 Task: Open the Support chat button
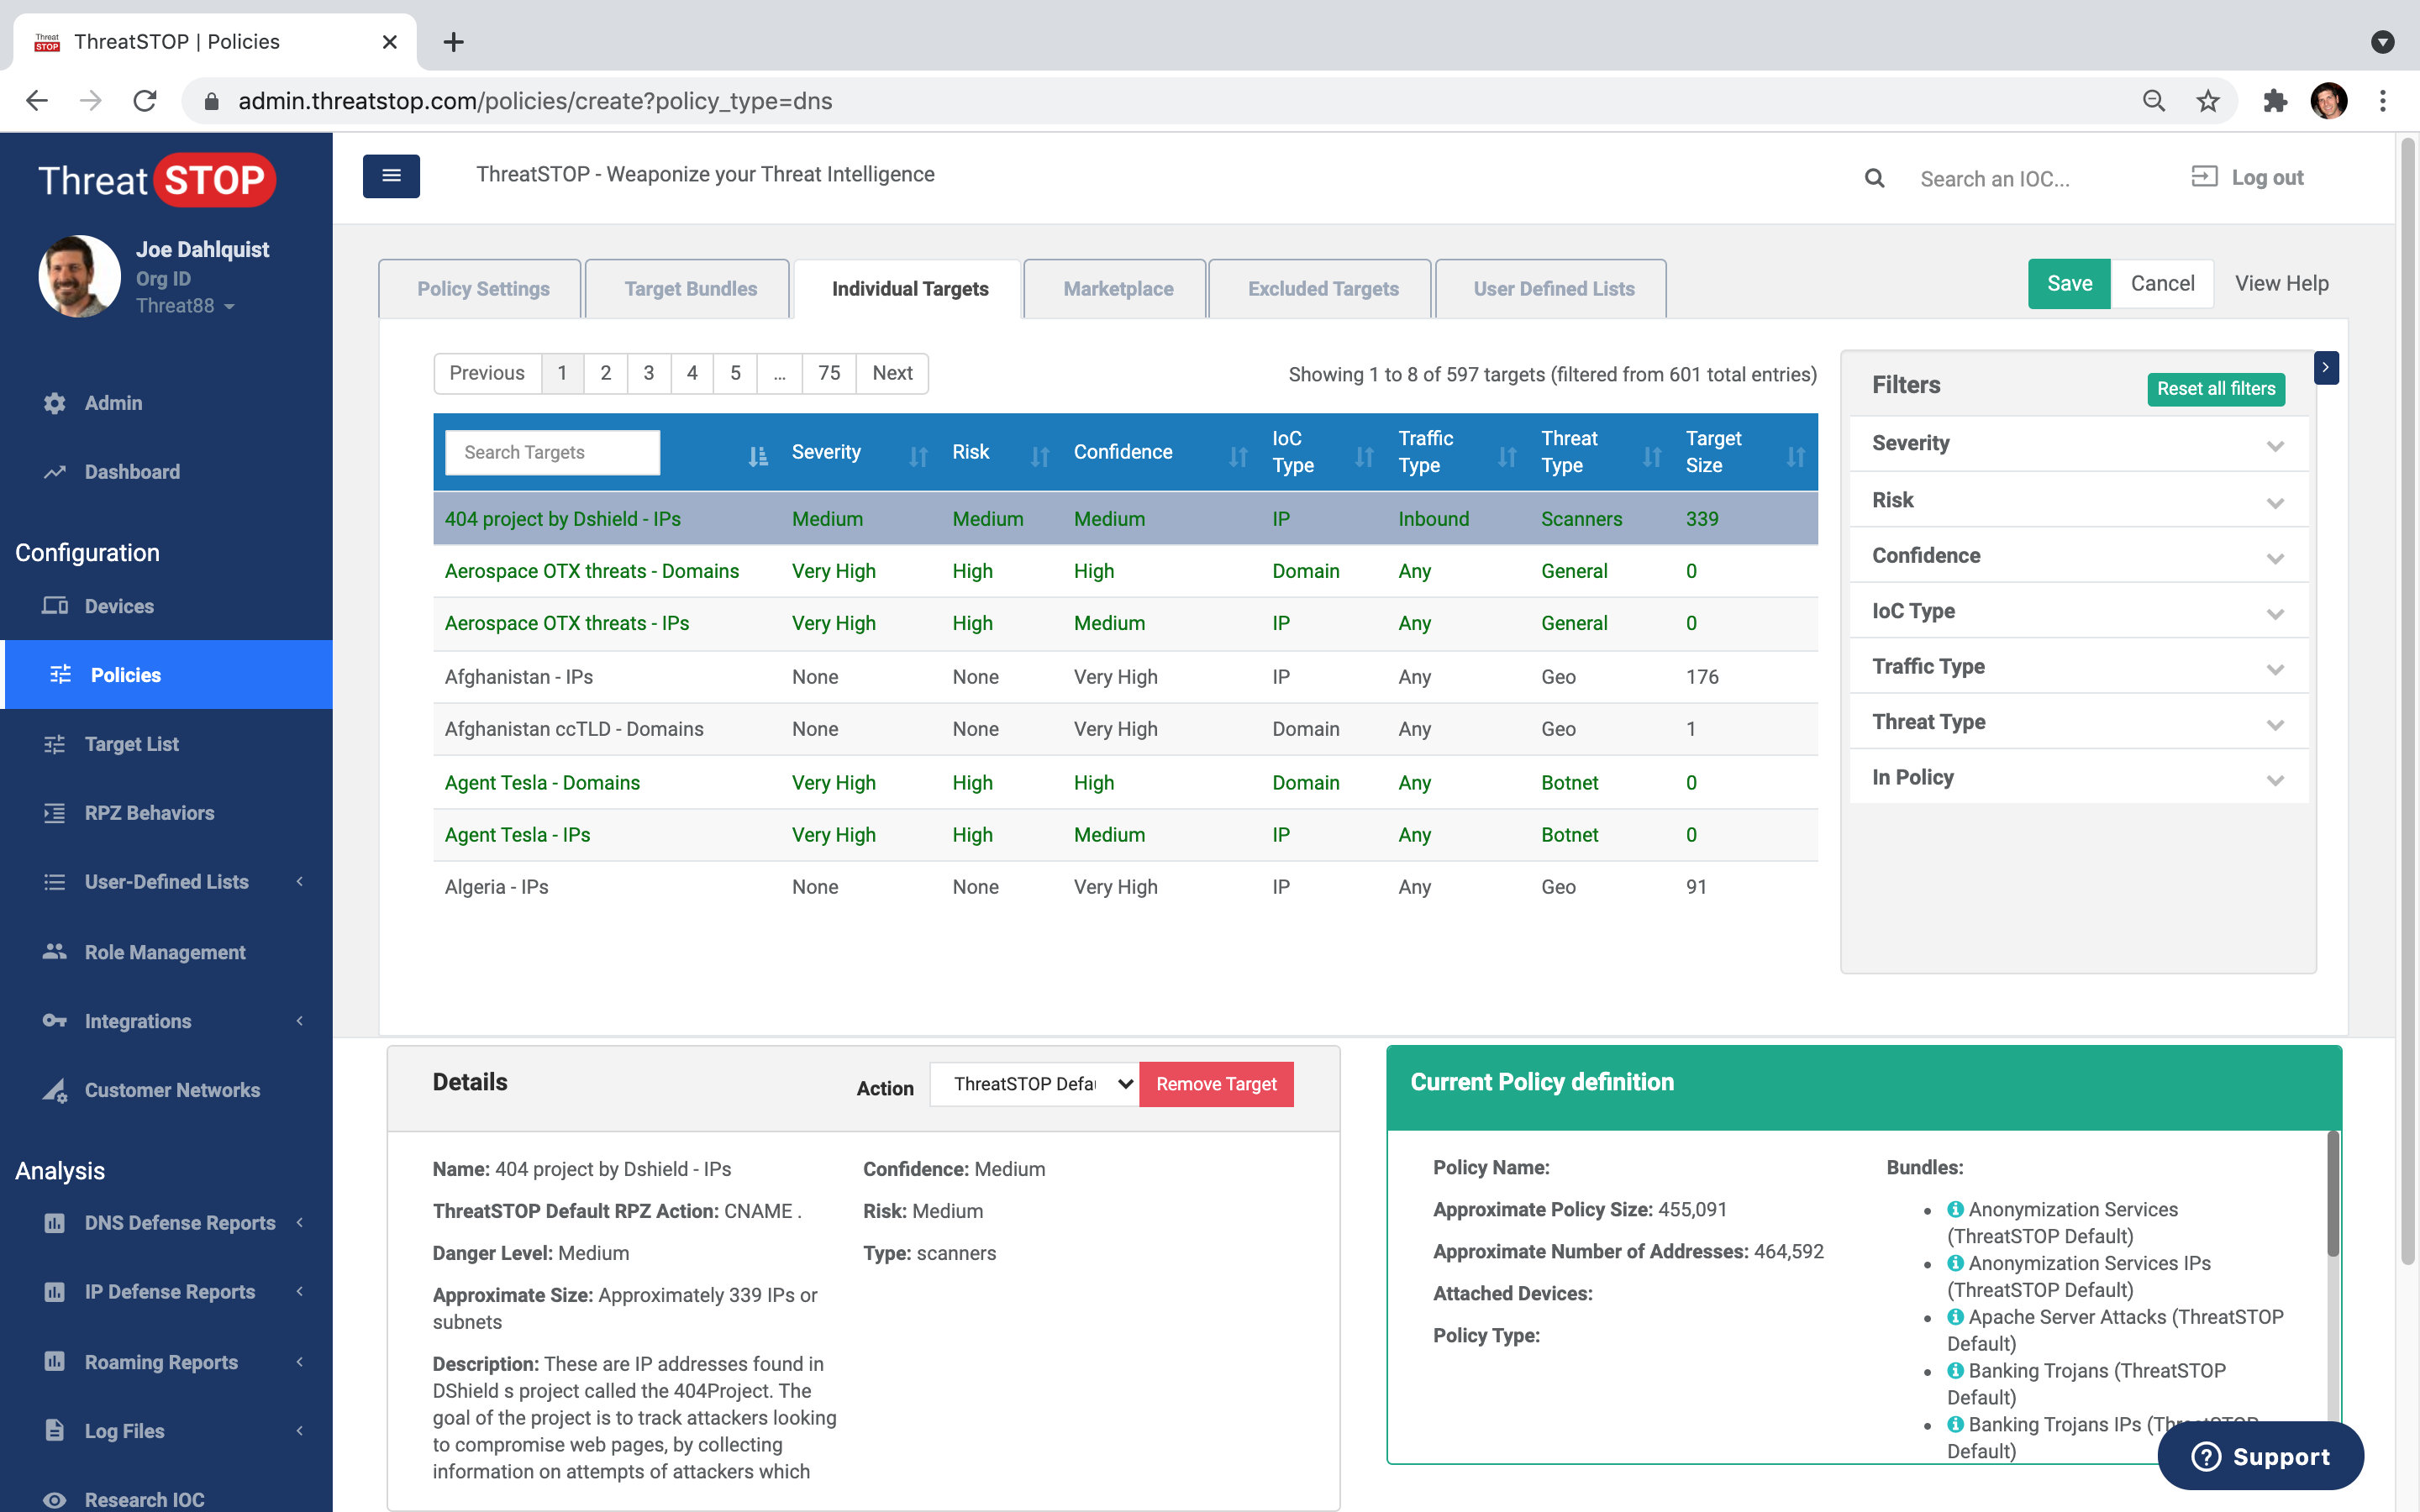(2260, 1457)
